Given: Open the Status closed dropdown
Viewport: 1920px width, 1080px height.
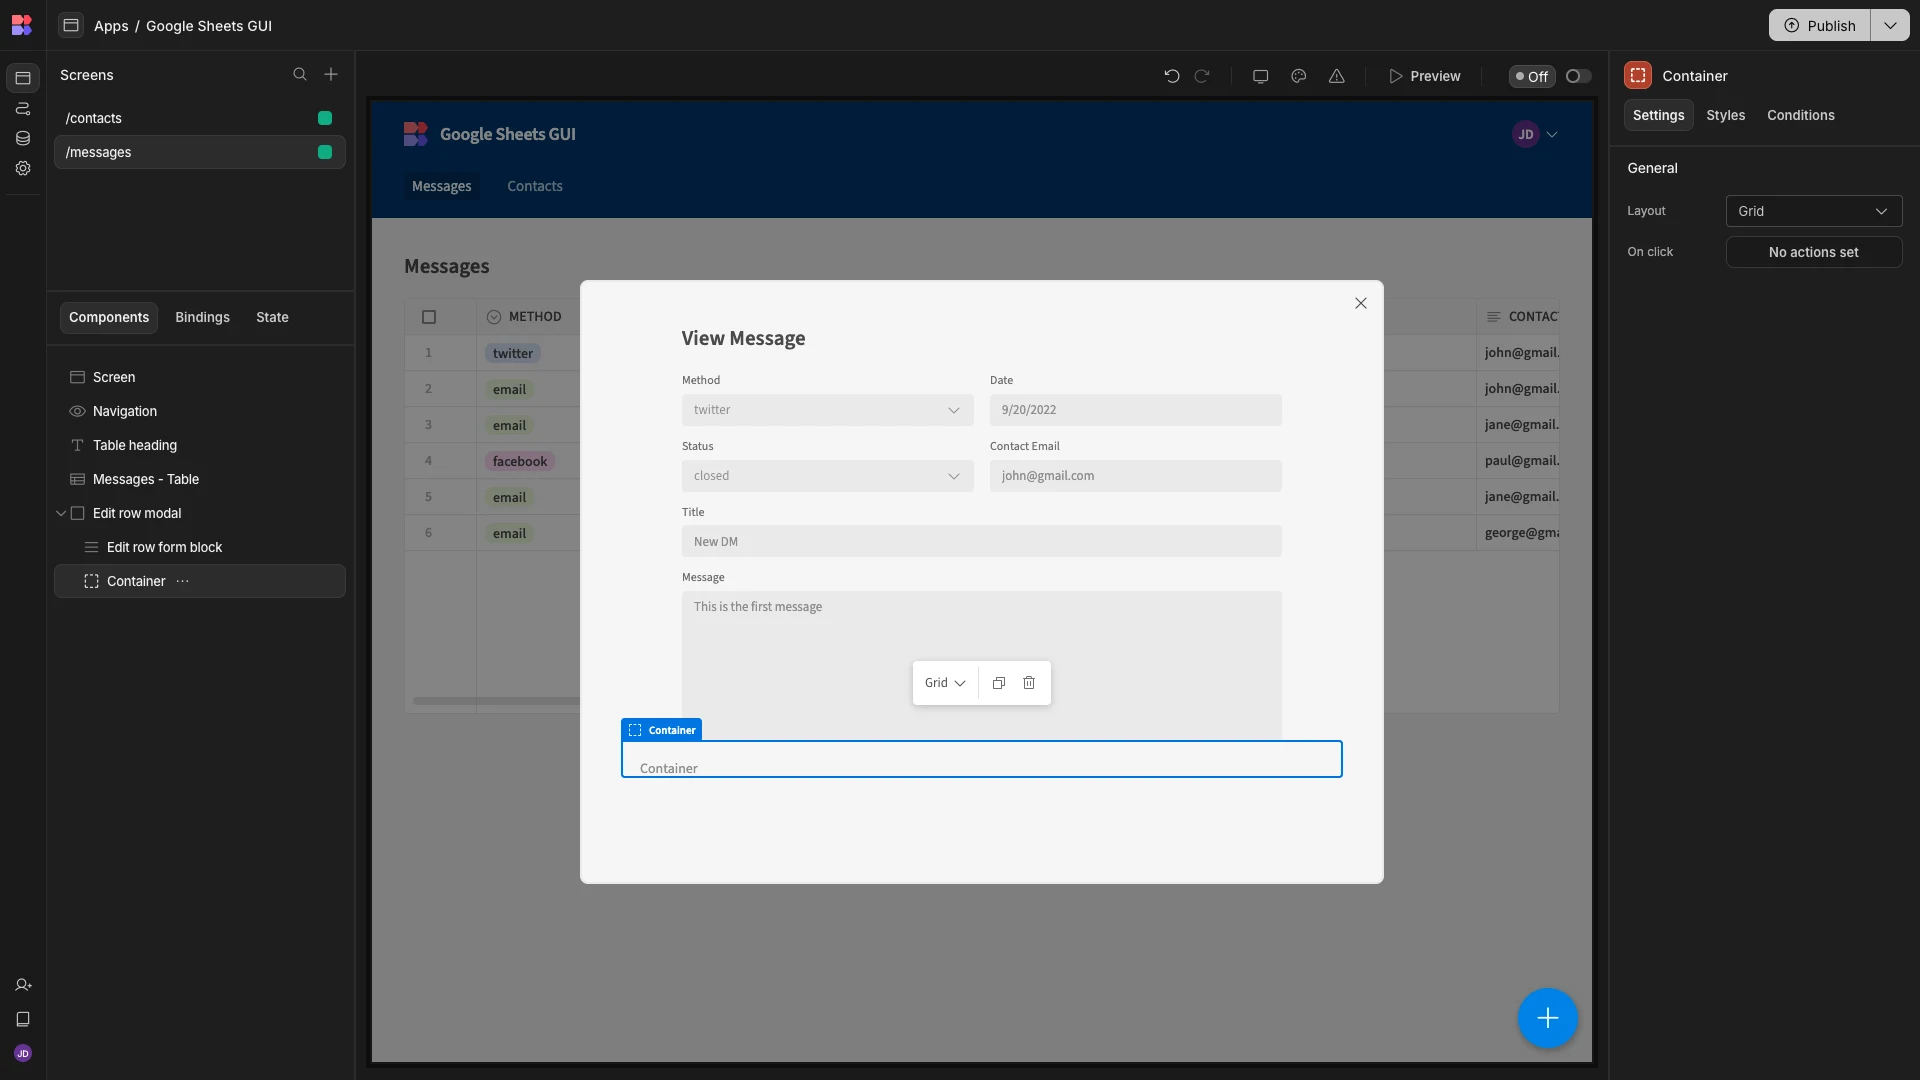Looking at the screenshot, I should click(827, 476).
